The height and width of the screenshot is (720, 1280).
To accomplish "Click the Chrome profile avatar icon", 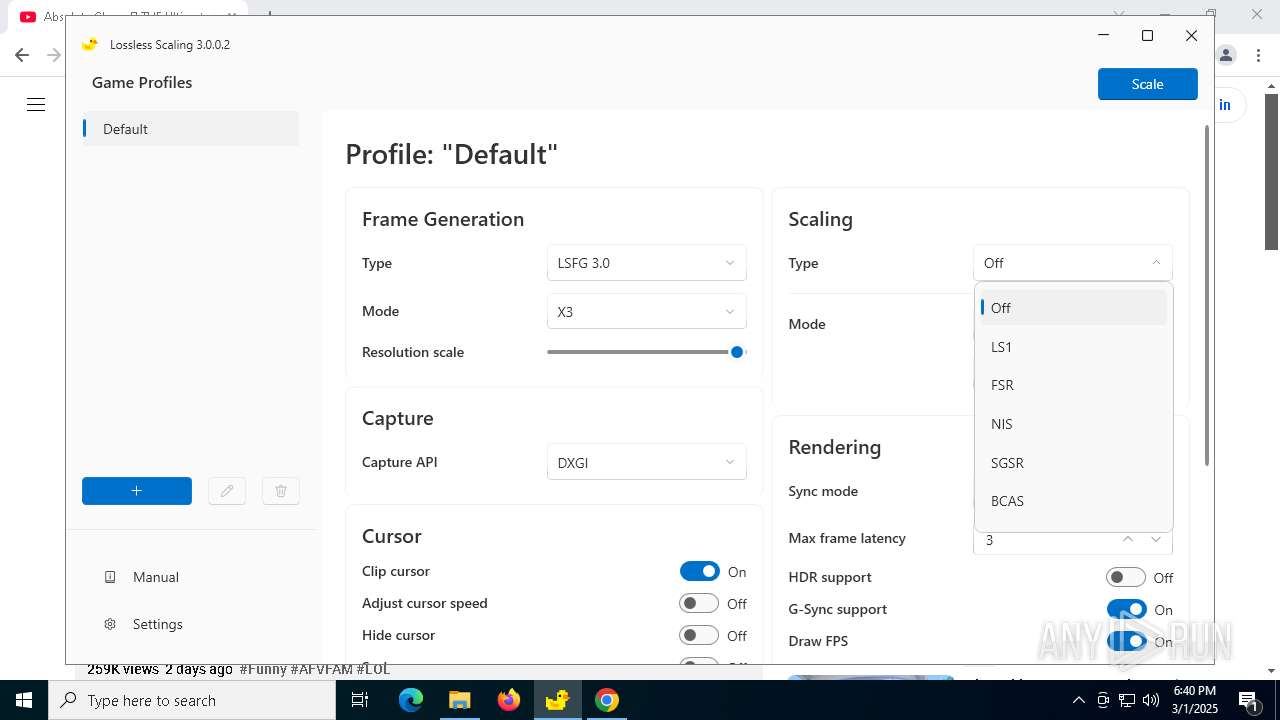I will click(1227, 55).
